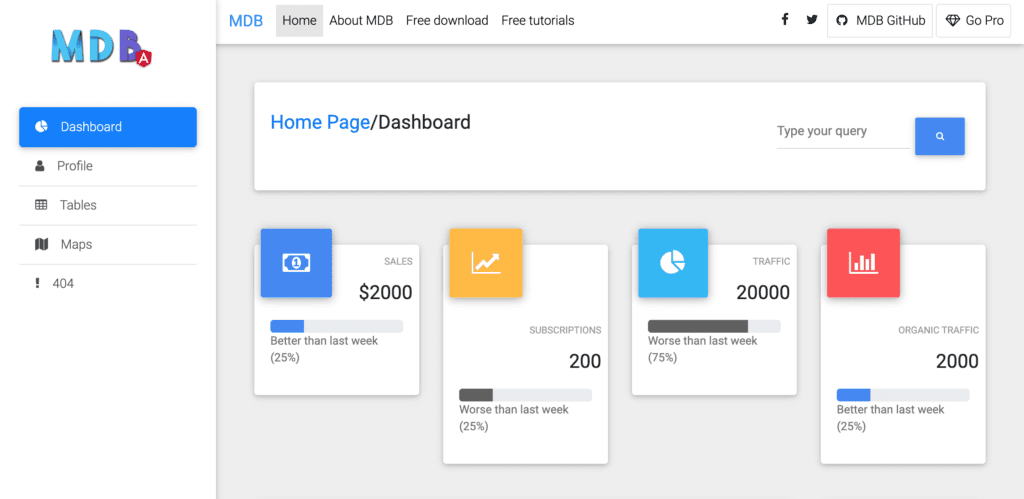Click the magnifier search icon button
The image size is (1024, 499).
[x=940, y=137]
